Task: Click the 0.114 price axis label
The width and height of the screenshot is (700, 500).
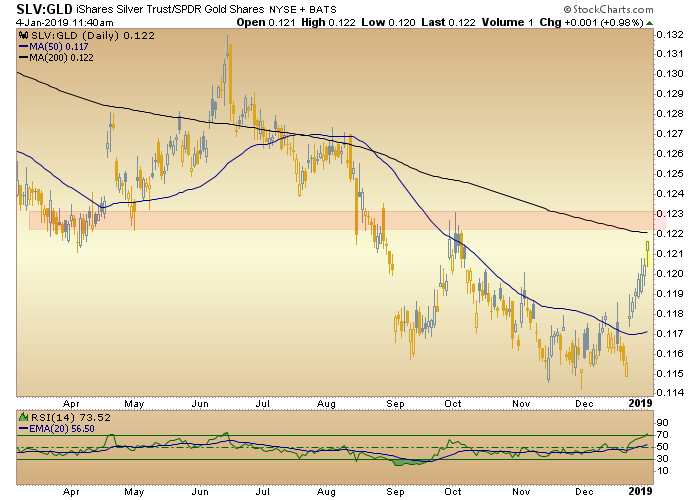Action: (x=670, y=393)
